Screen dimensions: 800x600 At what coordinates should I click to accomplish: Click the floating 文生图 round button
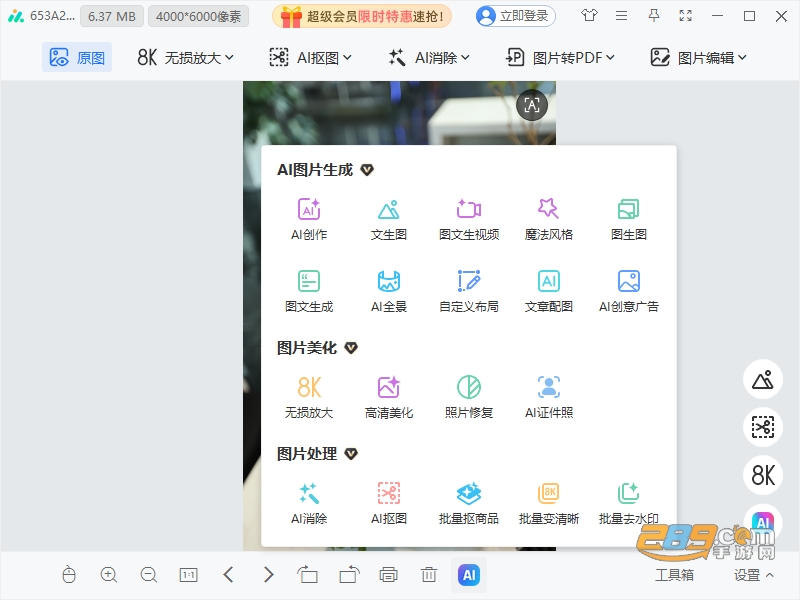click(x=763, y=379)
